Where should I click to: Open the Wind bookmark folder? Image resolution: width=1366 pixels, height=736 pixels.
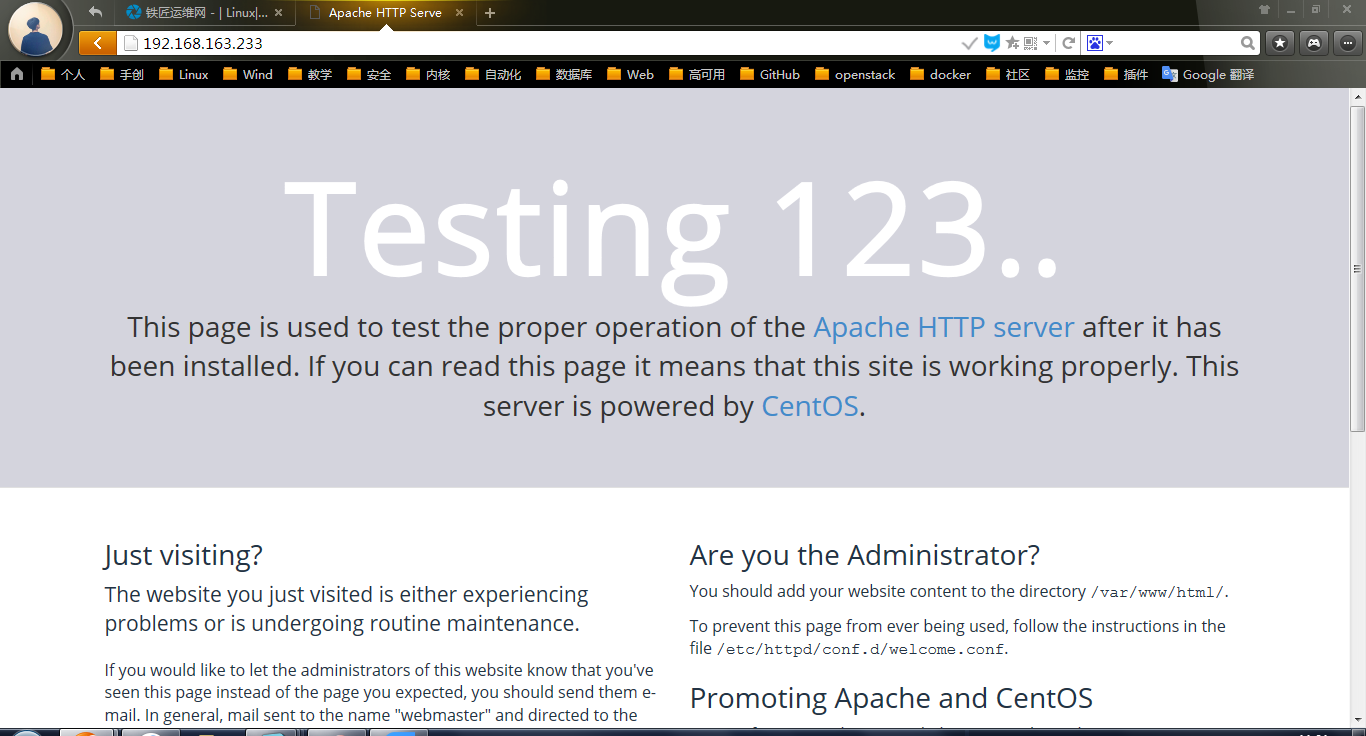pyautogui.click(x=248, y=74)
